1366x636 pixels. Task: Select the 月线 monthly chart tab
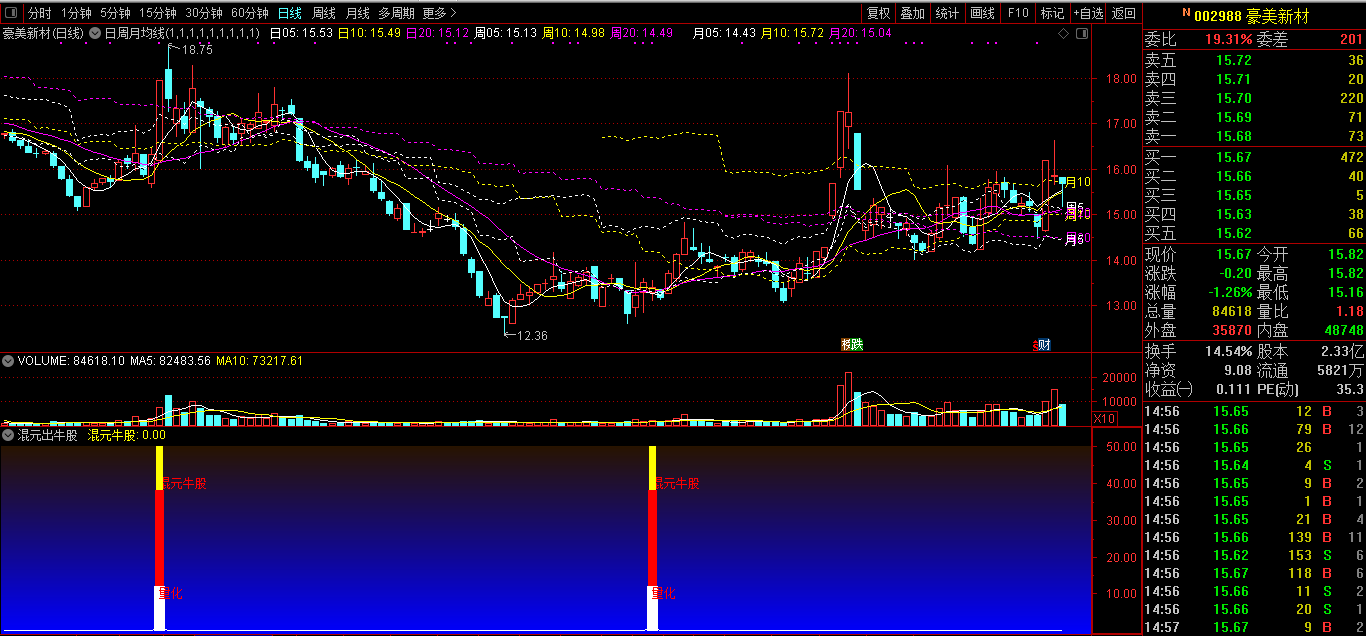click(357, 13)
